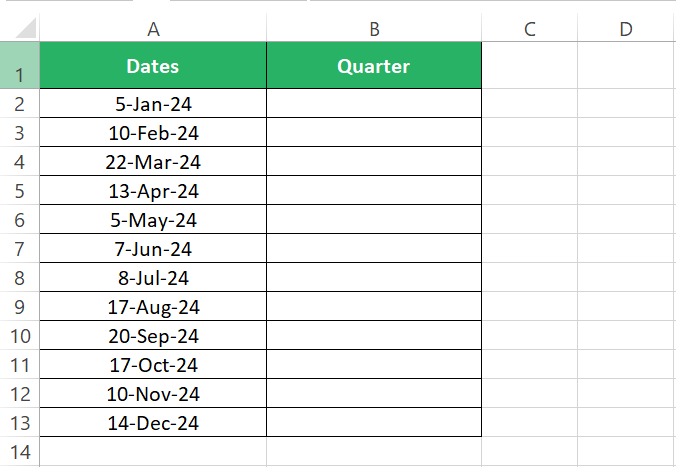The image size is (676, 467).
Task: Click the empty Quarter cell beside 20-Sep-24
Action: (374, 336)
